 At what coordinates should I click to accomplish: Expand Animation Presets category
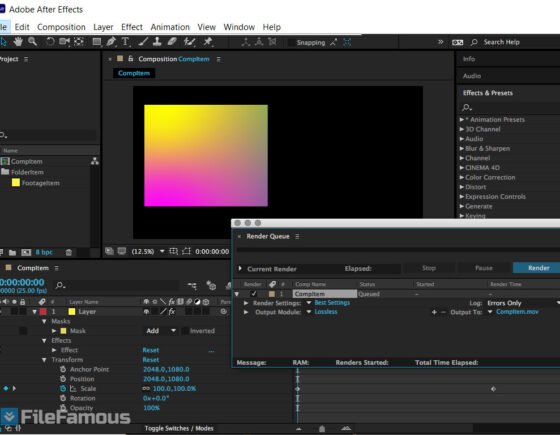point(462,119)
